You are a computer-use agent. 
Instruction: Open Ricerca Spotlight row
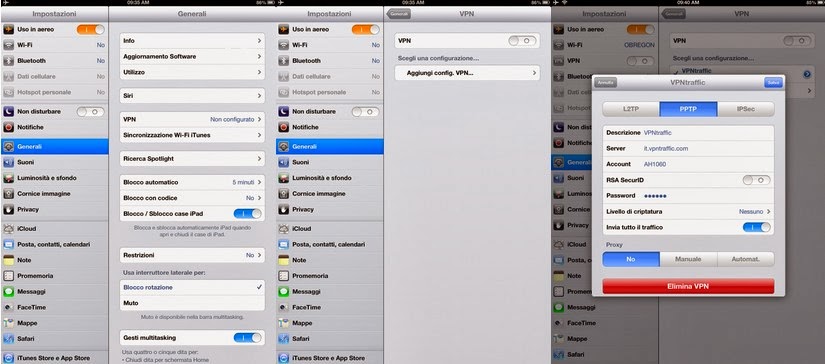click(x=192, y=158)
